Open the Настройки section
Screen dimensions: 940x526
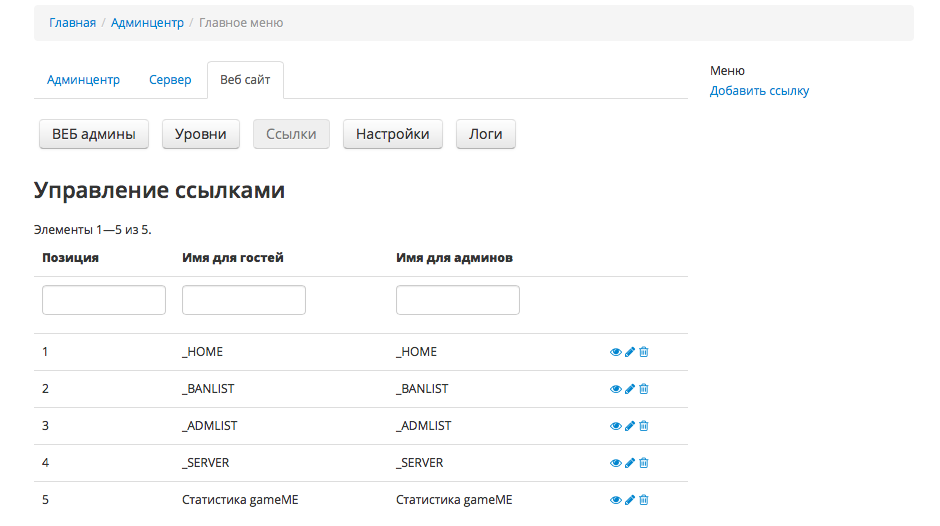pyautogui.click(x=393, y=134)
